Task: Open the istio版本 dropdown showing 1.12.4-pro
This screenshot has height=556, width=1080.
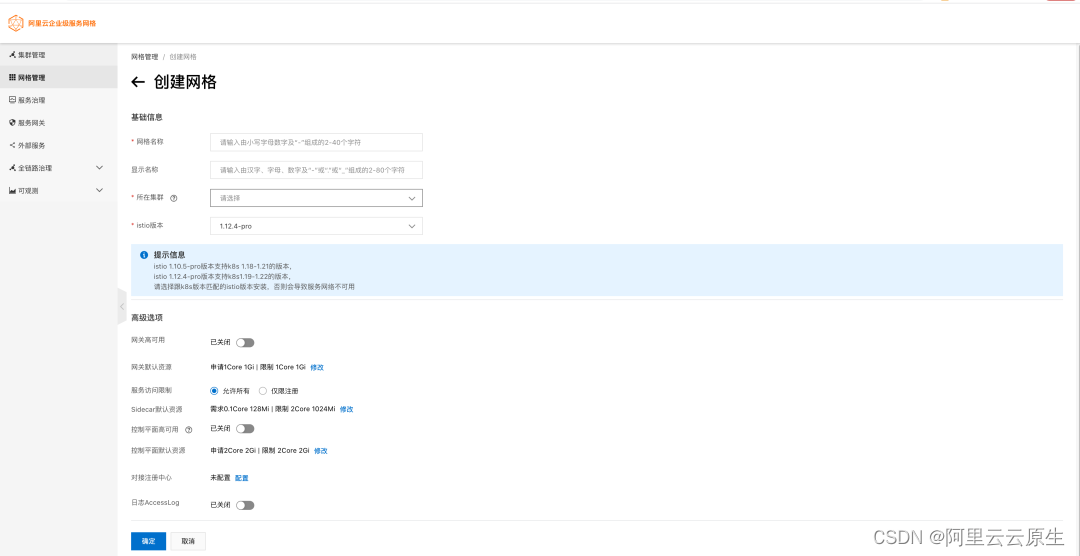Action: (316, 226)
